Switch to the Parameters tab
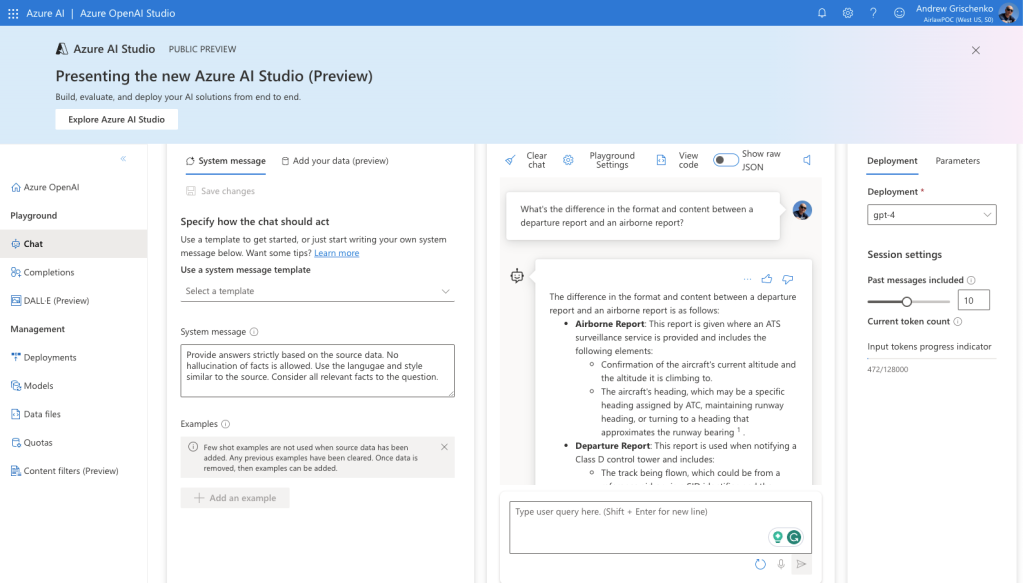The width and height of the screenshot is (1023, 583). [x=957, y=161]
